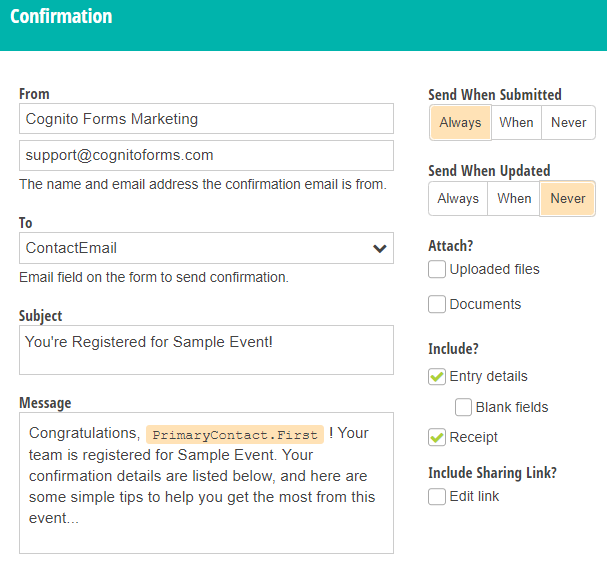
Task: Select the PrimaryContact.First token in Message
Action: (x=235, y=435)
